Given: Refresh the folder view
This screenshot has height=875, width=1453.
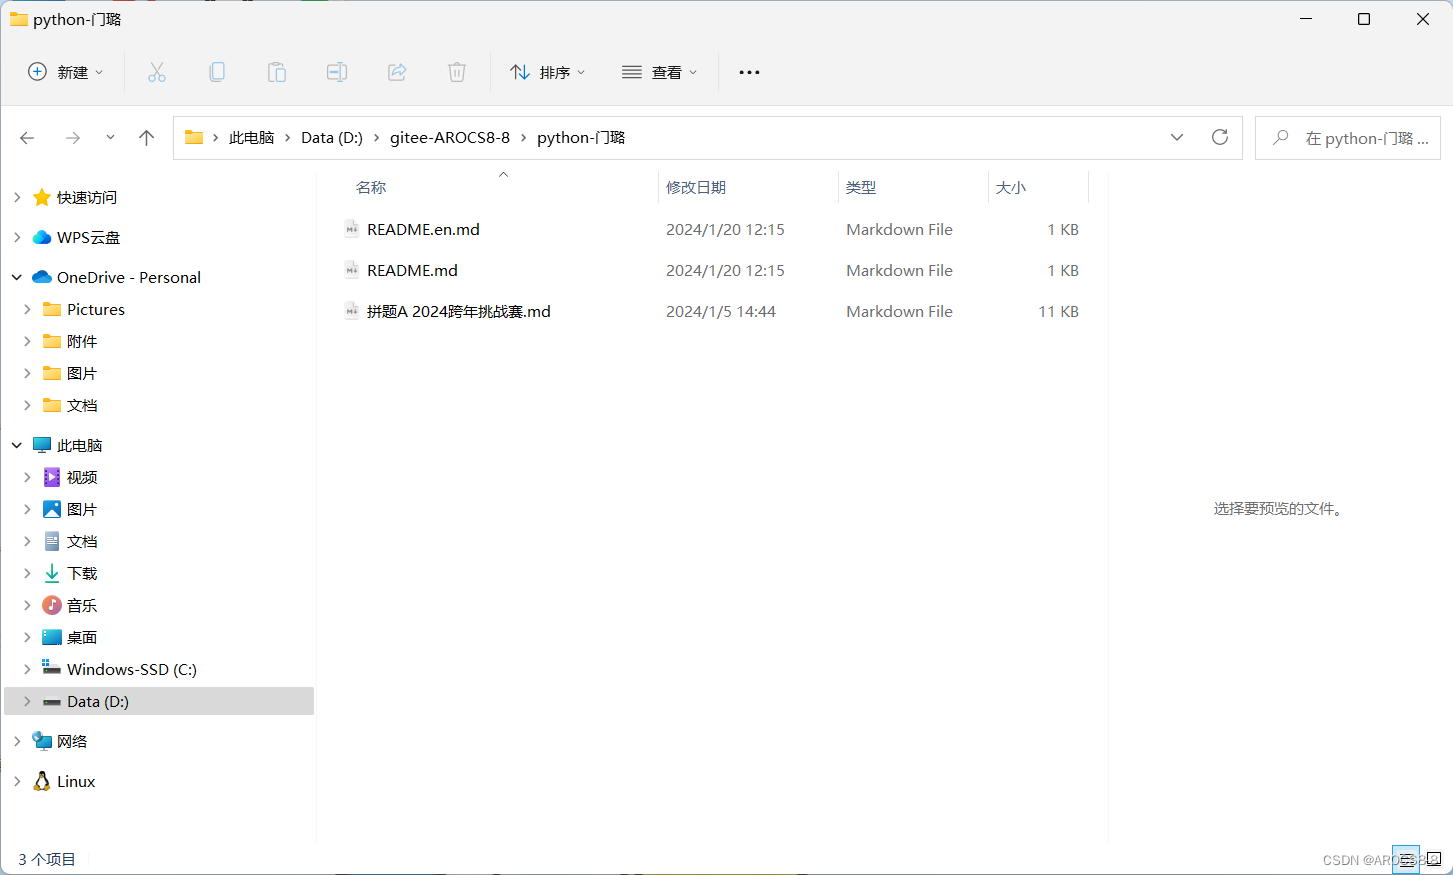Looking at the screenshot, I should tap(1219, 137).
